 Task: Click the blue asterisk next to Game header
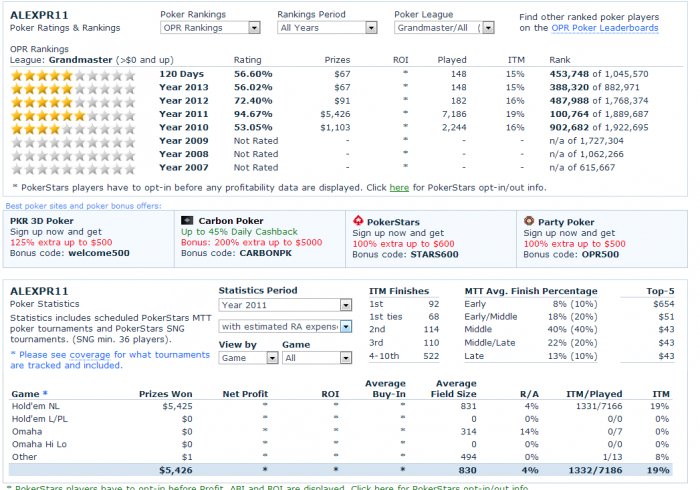click(45, 393)
